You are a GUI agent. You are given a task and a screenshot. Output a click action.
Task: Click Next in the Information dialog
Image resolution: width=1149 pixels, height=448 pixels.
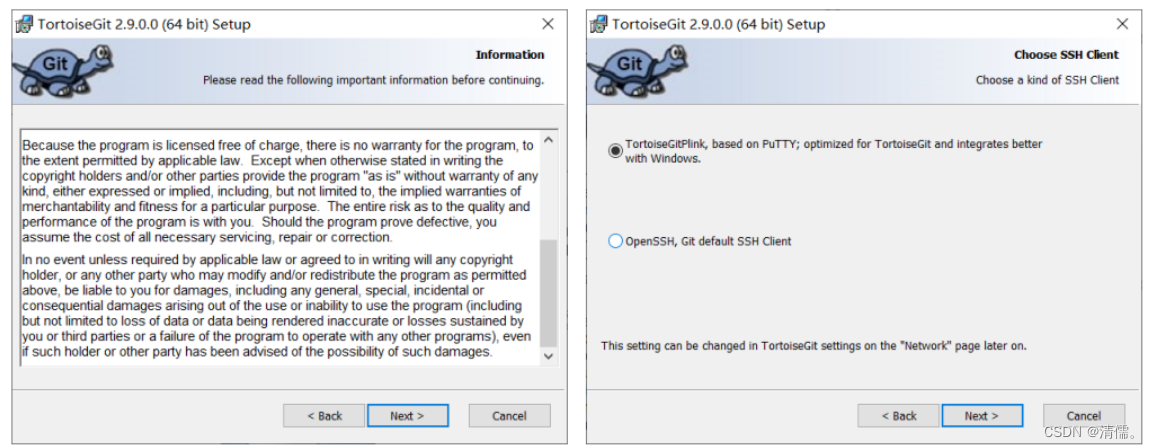coord(407,416)
